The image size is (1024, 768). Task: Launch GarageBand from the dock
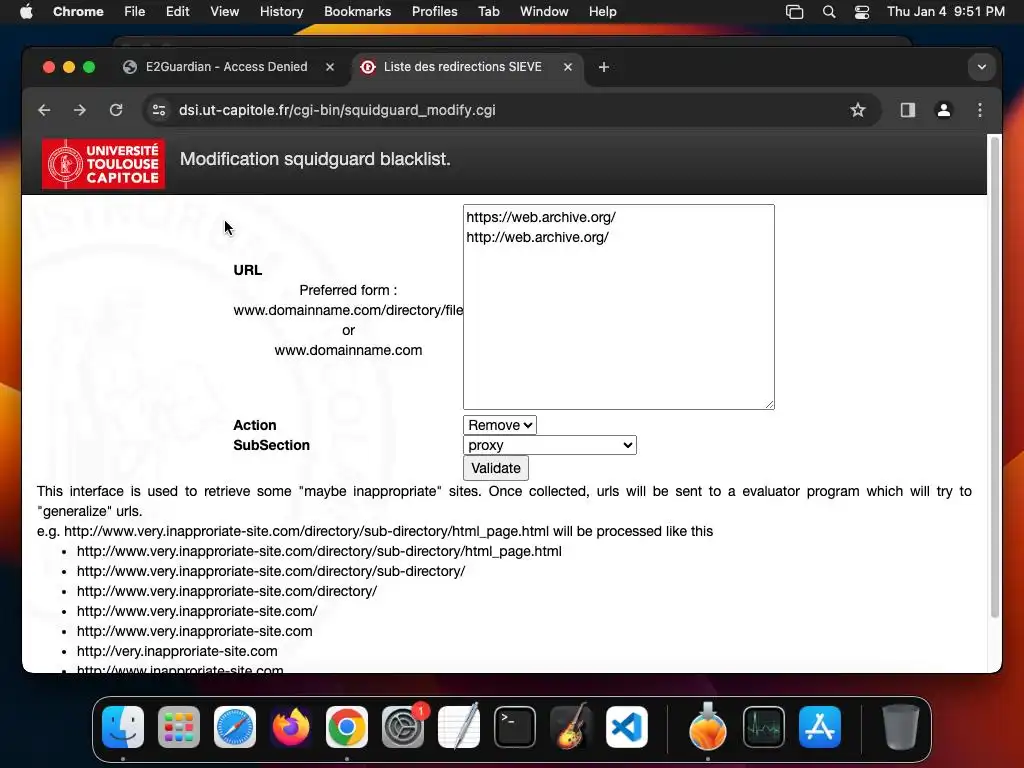pos(571,727)
